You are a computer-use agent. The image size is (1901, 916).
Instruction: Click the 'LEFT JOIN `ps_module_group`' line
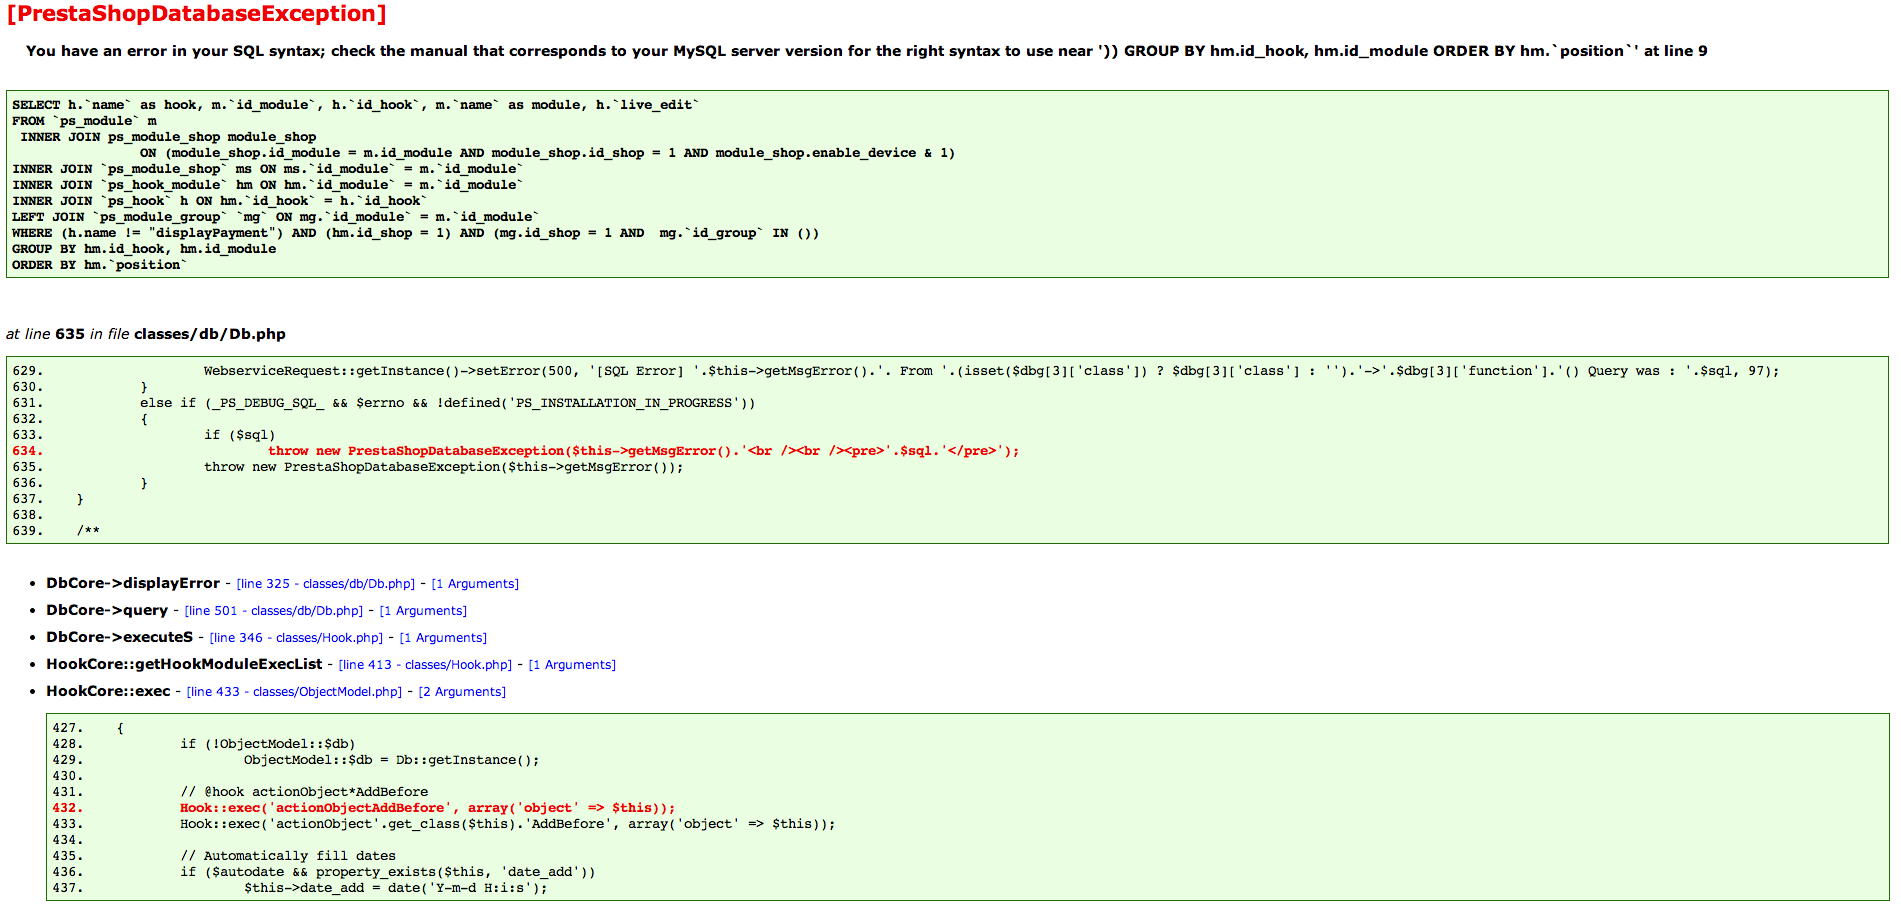tap(275, 217)
